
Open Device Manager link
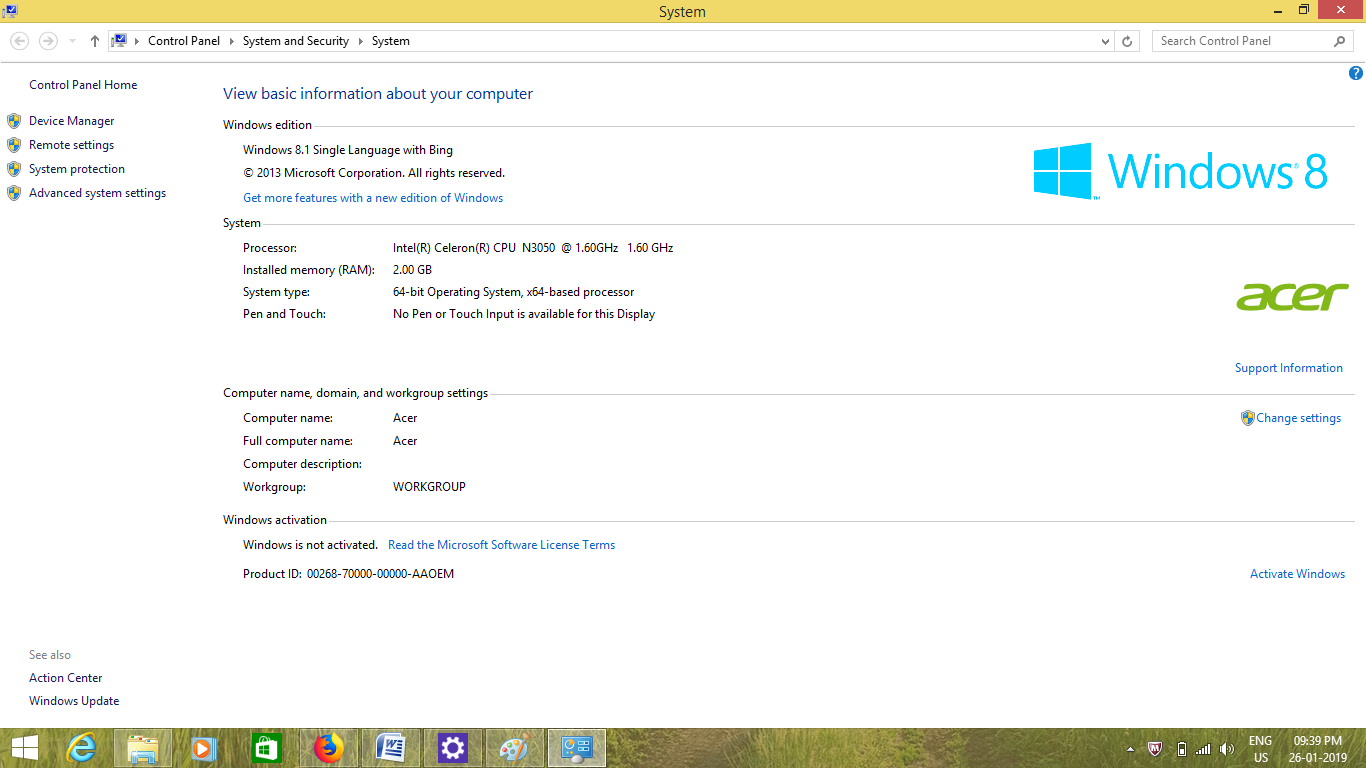[71, 121]
